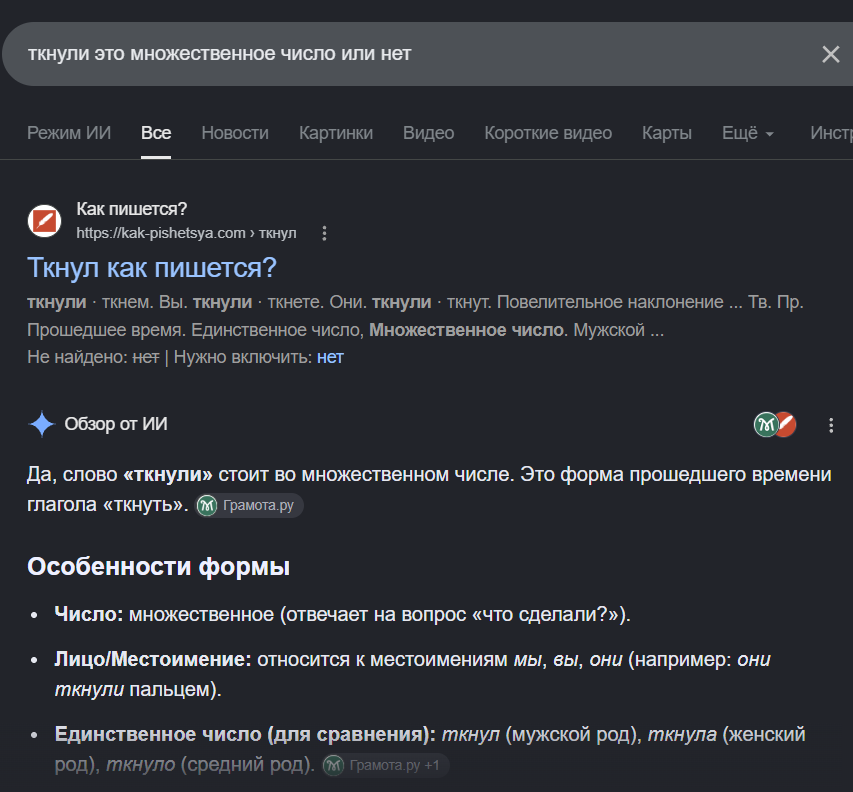Click the kak-pishetsya.com URL text
Image resolution: width=853 pixels, height=792 pixels.
tap(186, 233)
